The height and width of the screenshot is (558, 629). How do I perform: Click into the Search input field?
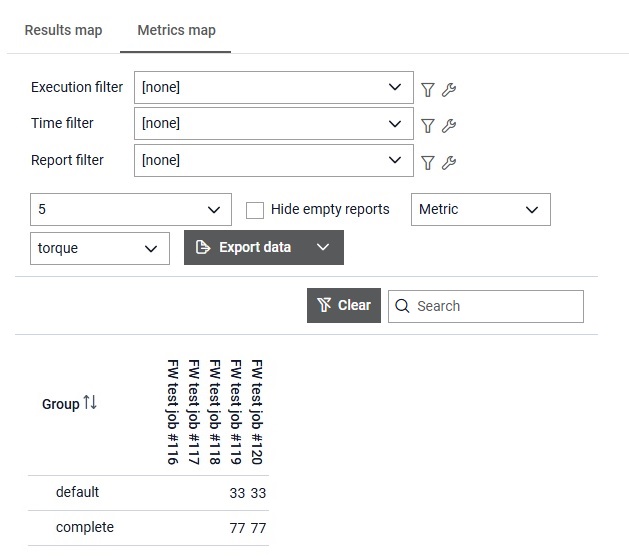tap(495, 306)
